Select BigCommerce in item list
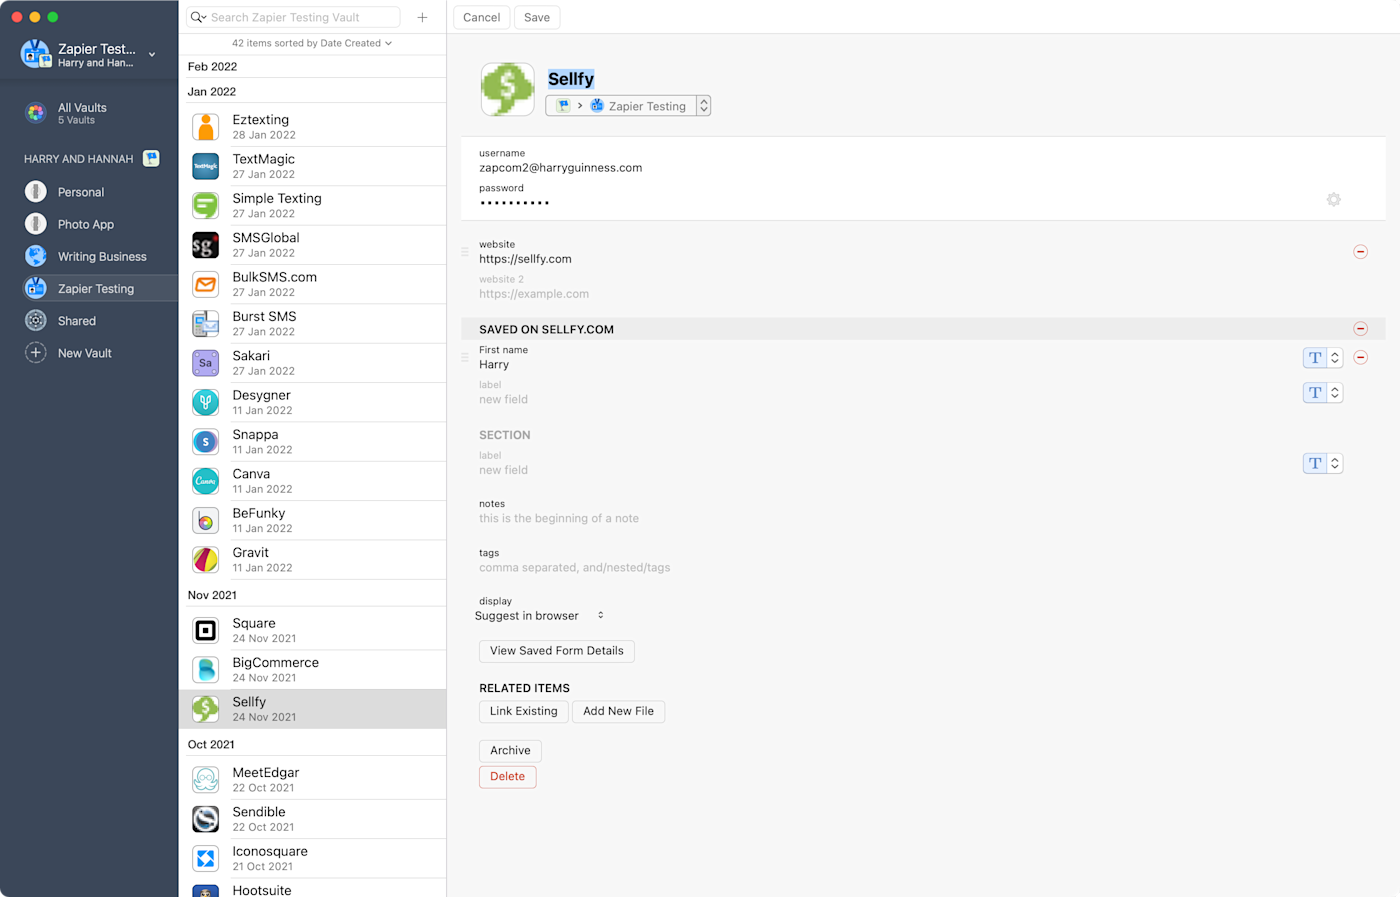Image resolution: width=1400 pixels, height=897 pixels. (x=312, y=669)
